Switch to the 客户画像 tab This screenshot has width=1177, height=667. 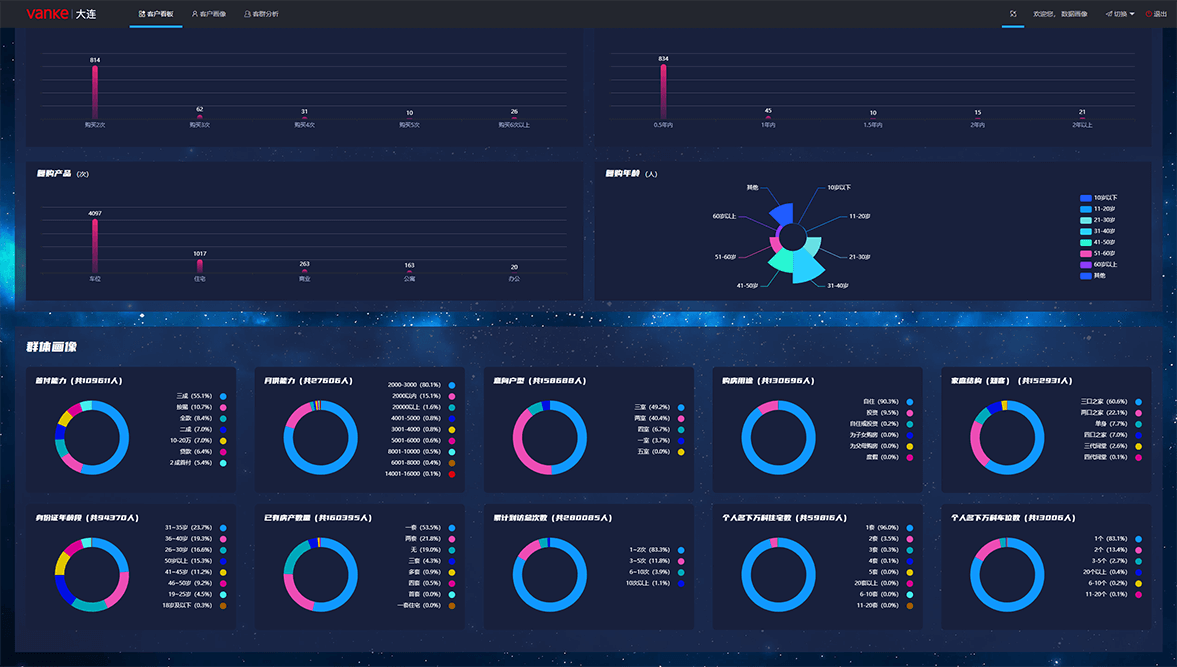[209, 14]
